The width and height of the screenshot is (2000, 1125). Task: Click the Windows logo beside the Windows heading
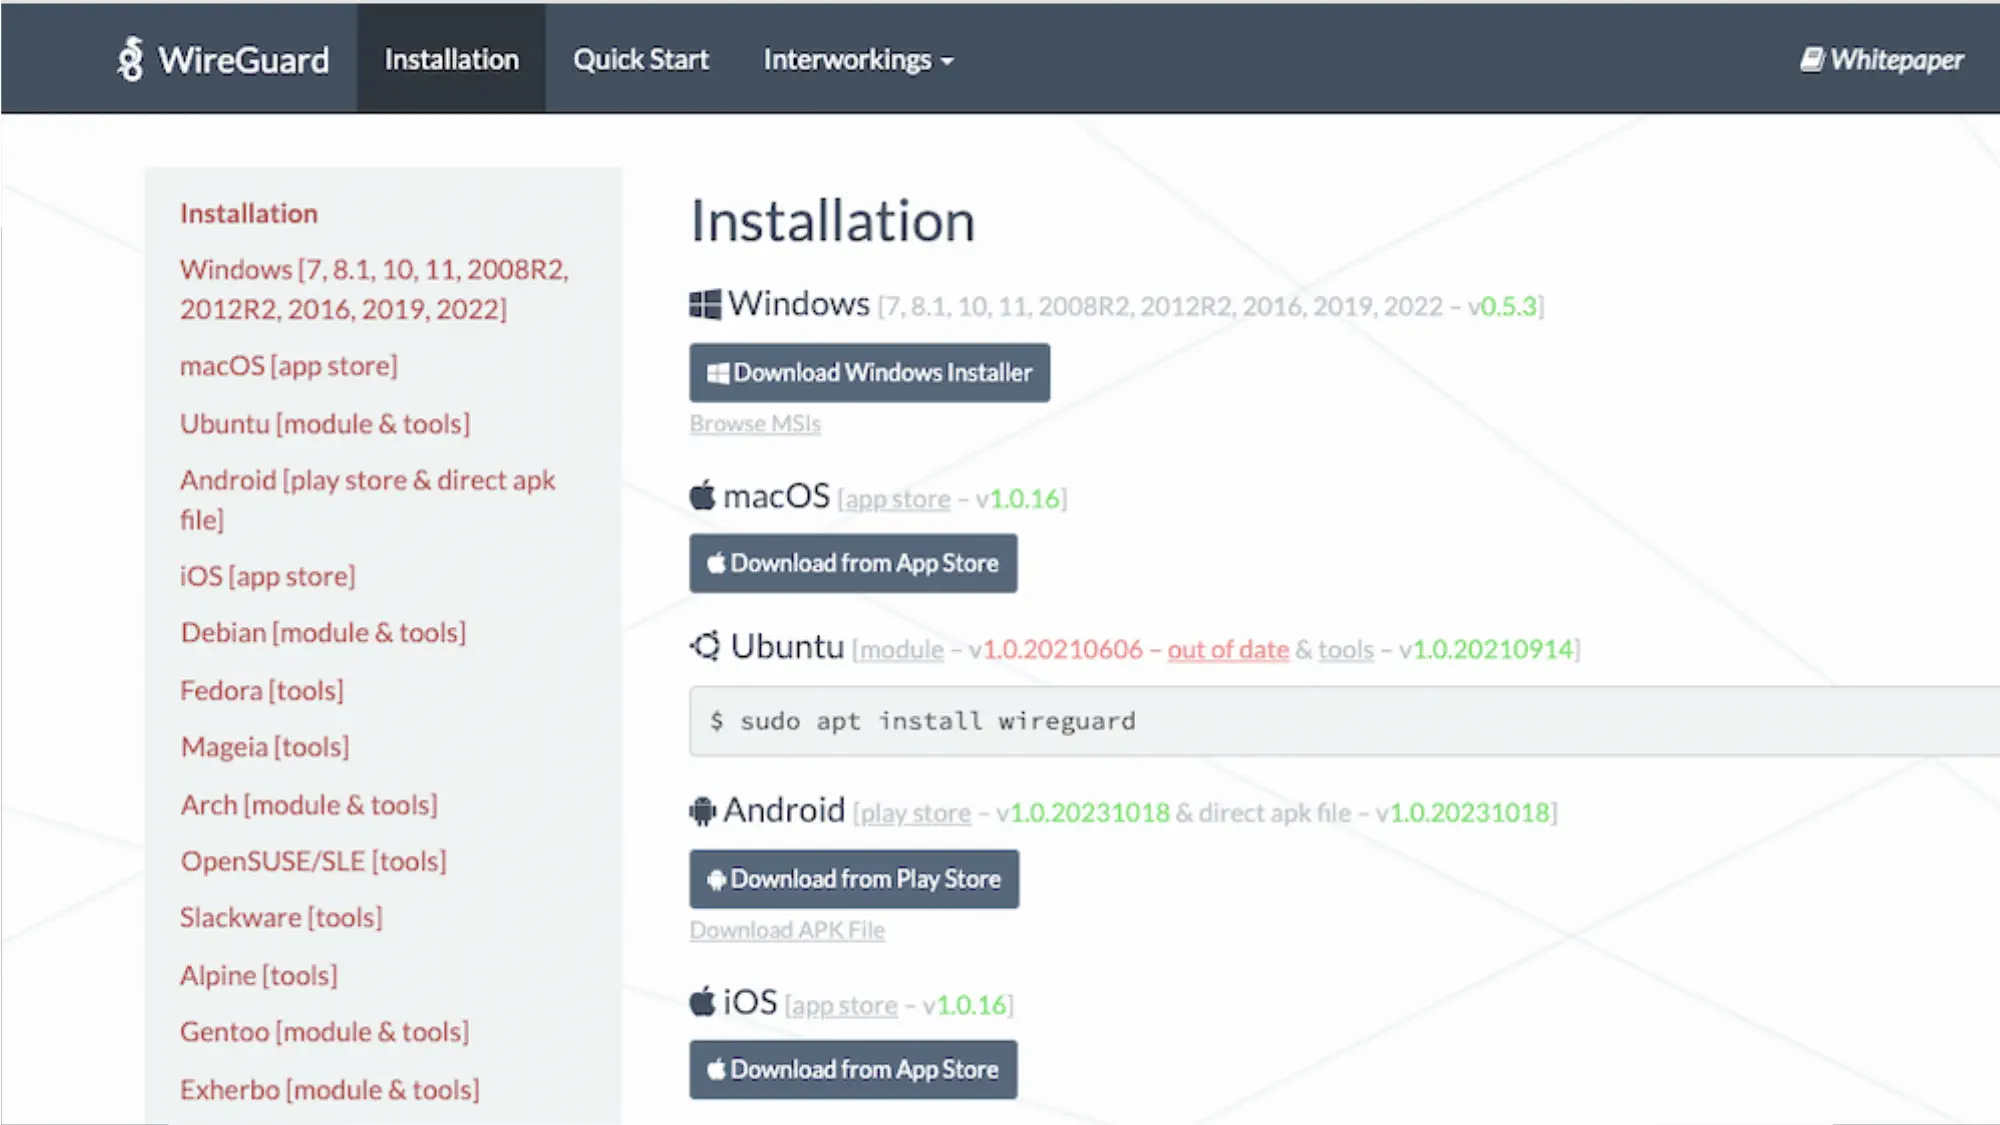coord(703,304)
